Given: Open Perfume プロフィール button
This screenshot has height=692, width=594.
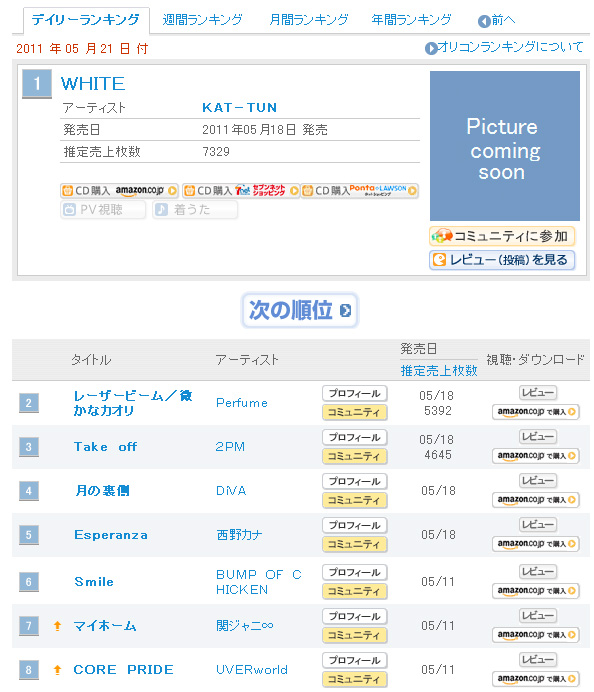Looking at the screenshot, I should pos(355,393).
